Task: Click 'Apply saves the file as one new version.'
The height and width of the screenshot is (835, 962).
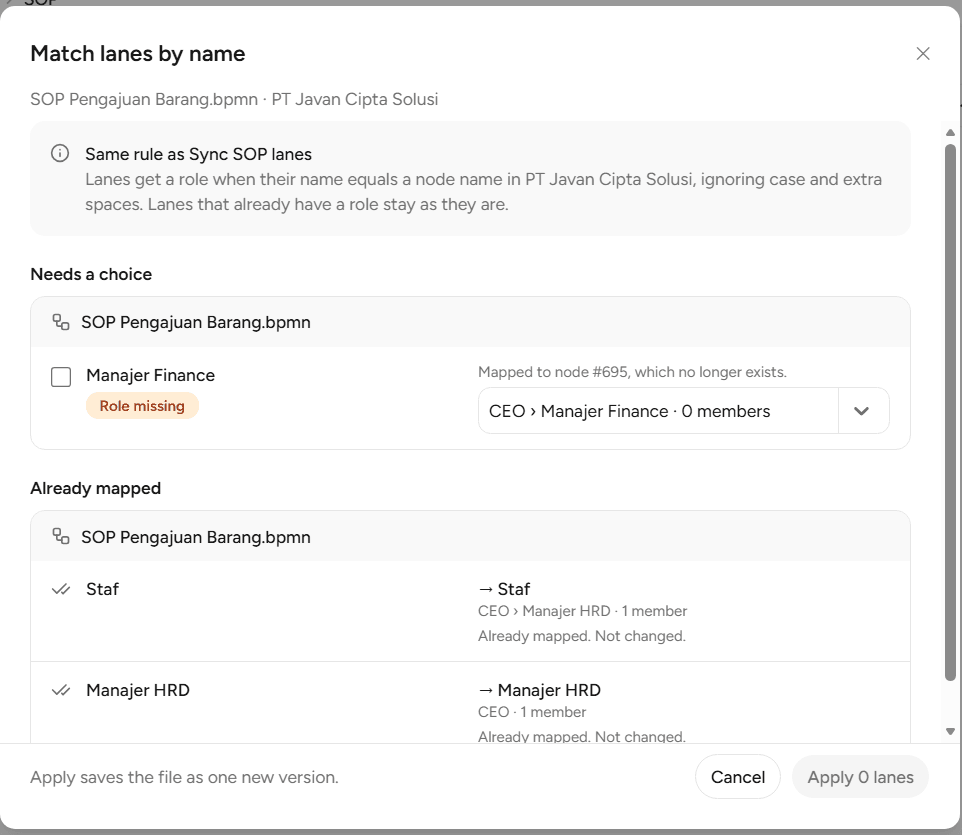Action: [184, 777]
